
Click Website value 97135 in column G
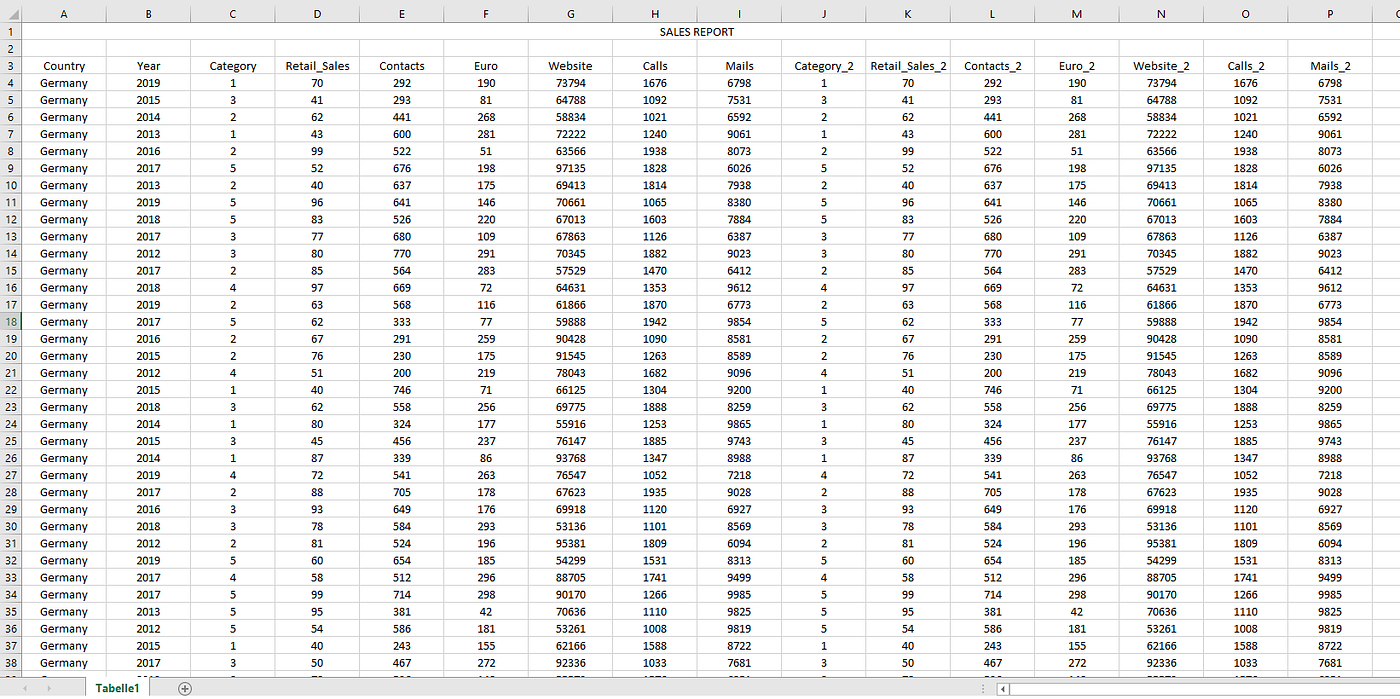[570, 168]
